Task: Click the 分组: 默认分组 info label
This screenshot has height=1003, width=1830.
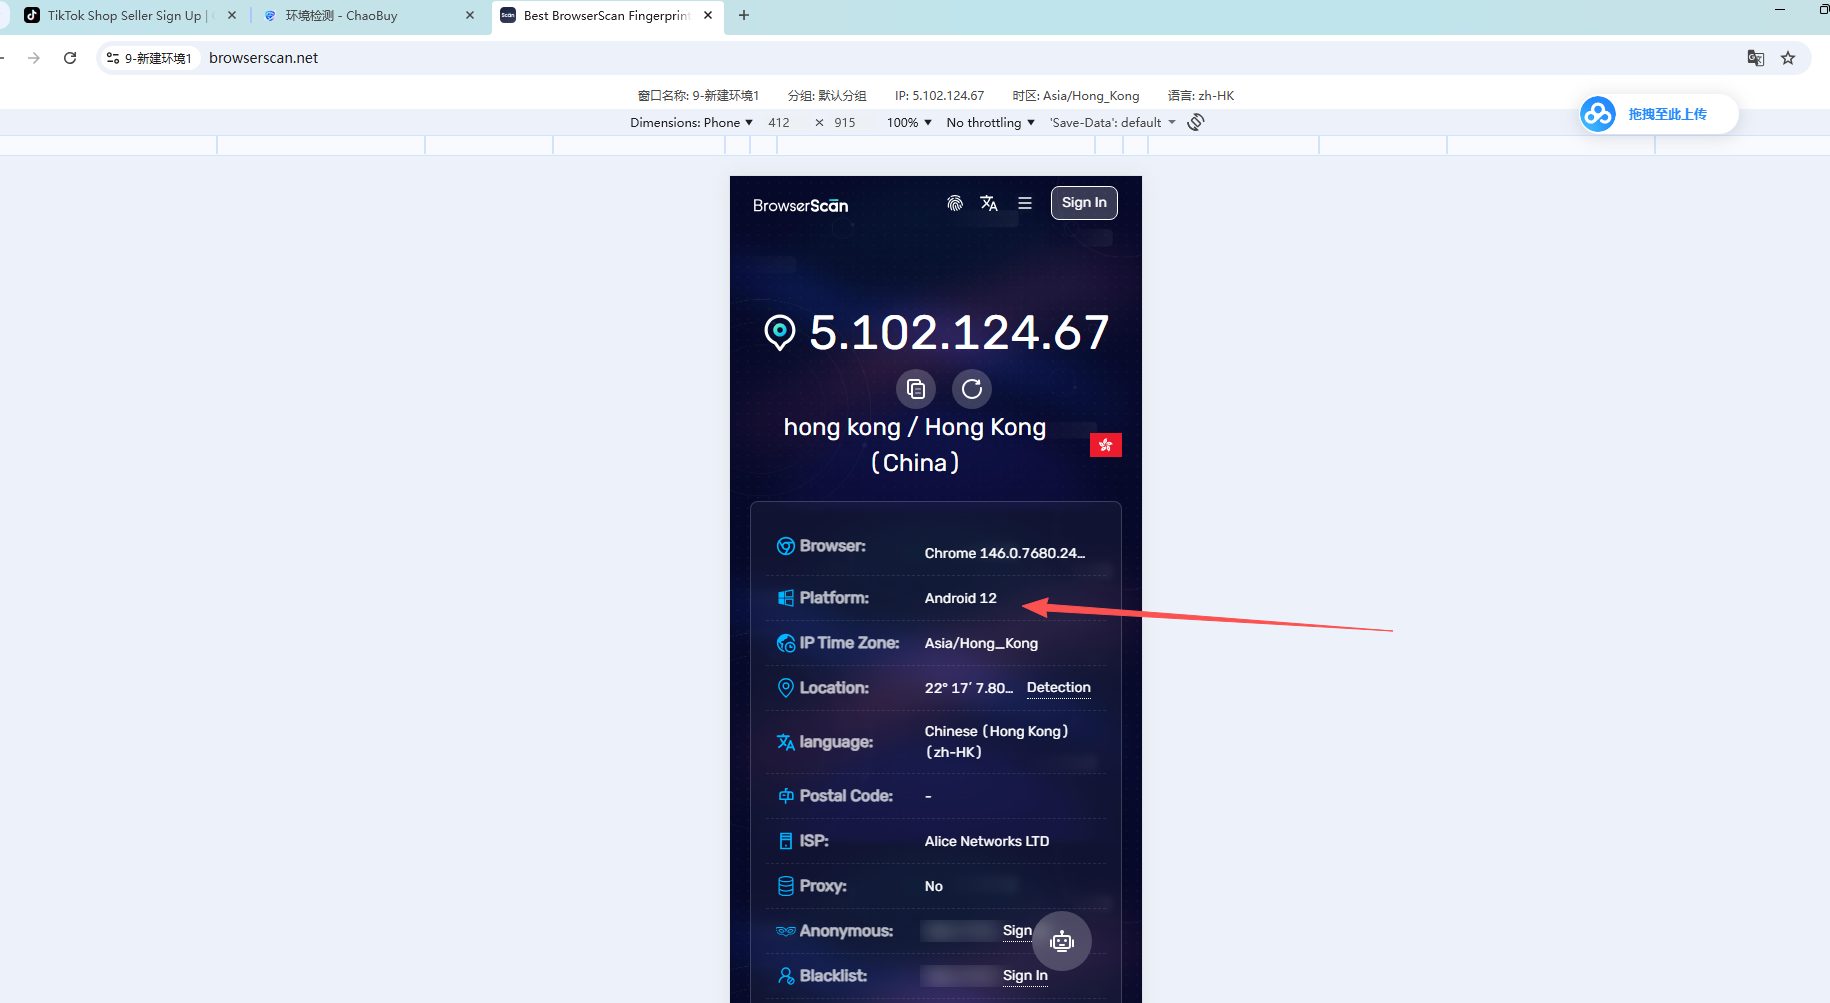Action: click(827, 96)
